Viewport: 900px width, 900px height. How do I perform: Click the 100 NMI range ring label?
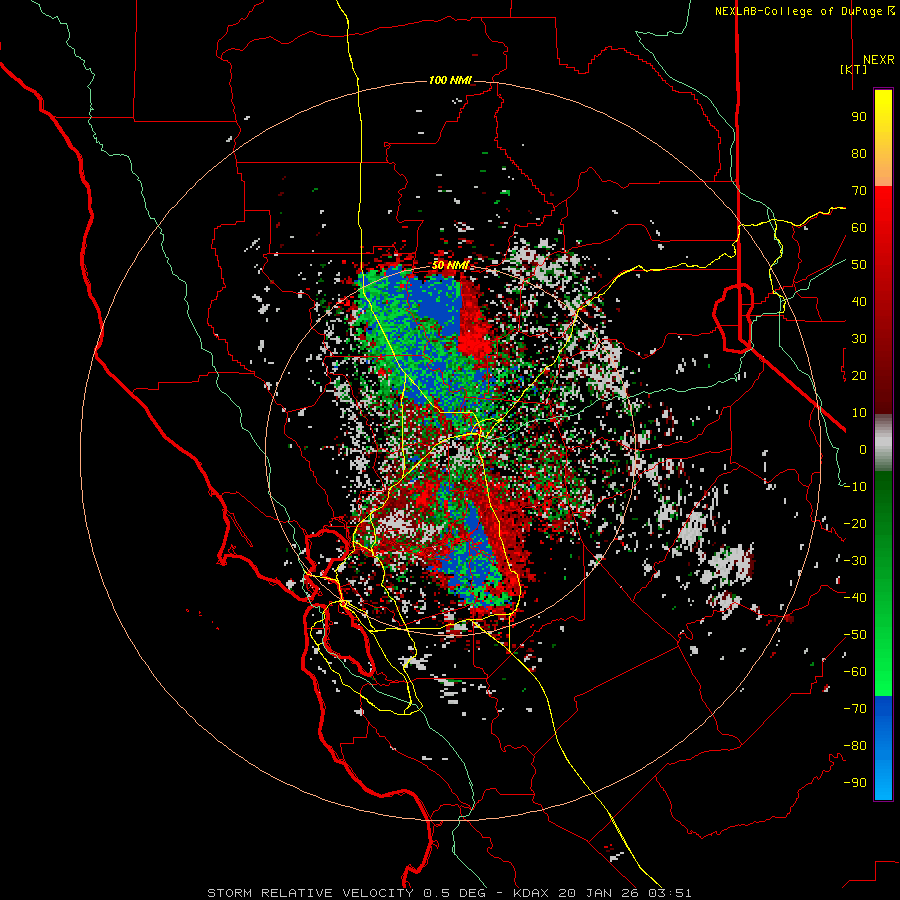pyautogui.click(x=450, y=80)
